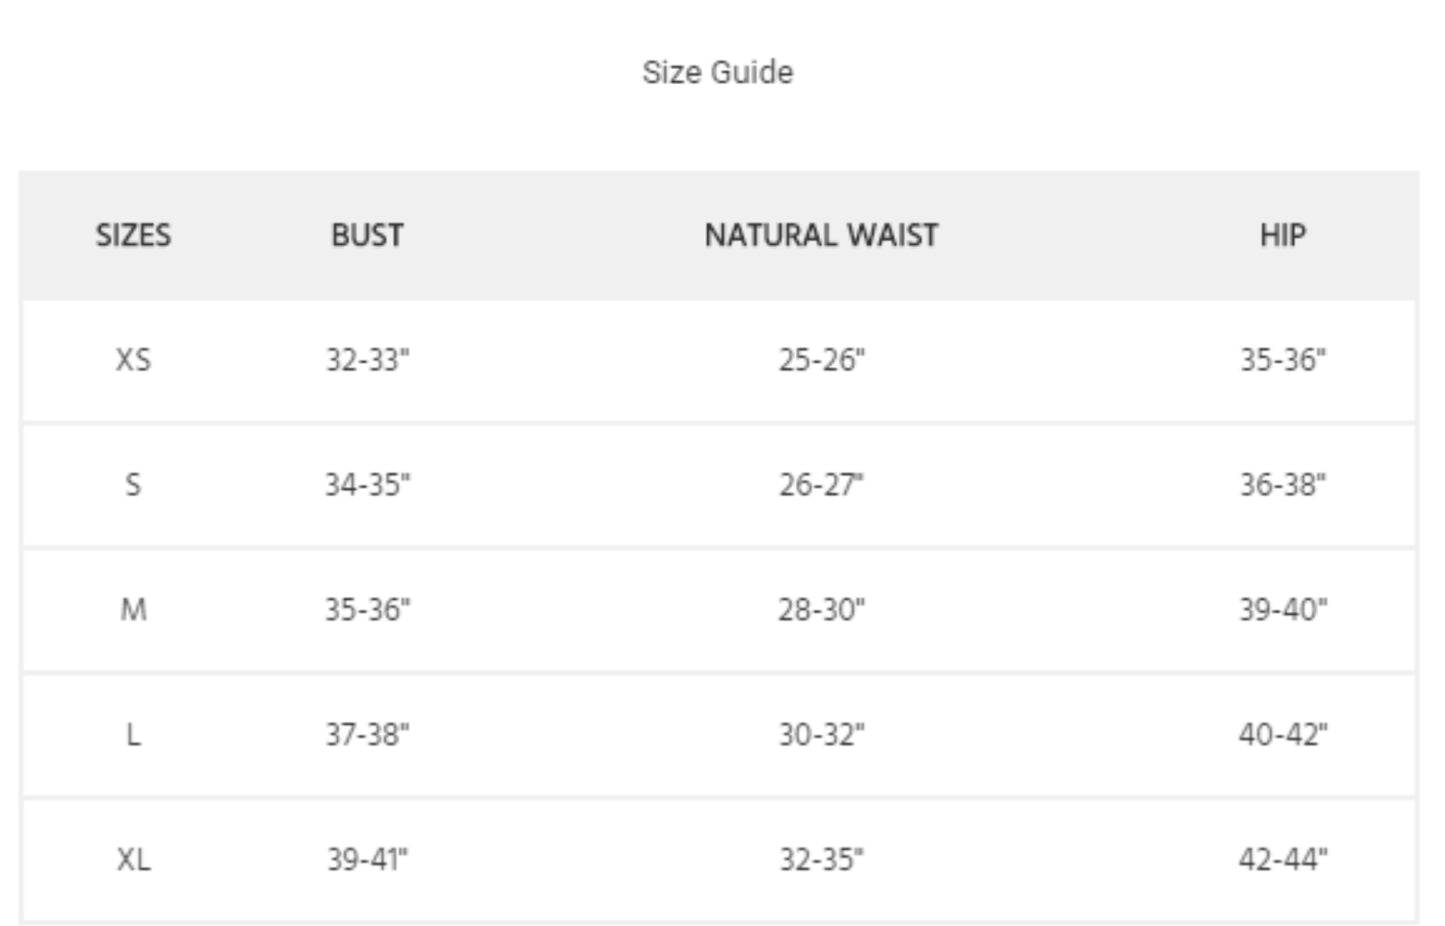Click the Size Guide title

(x=717, y=72)
